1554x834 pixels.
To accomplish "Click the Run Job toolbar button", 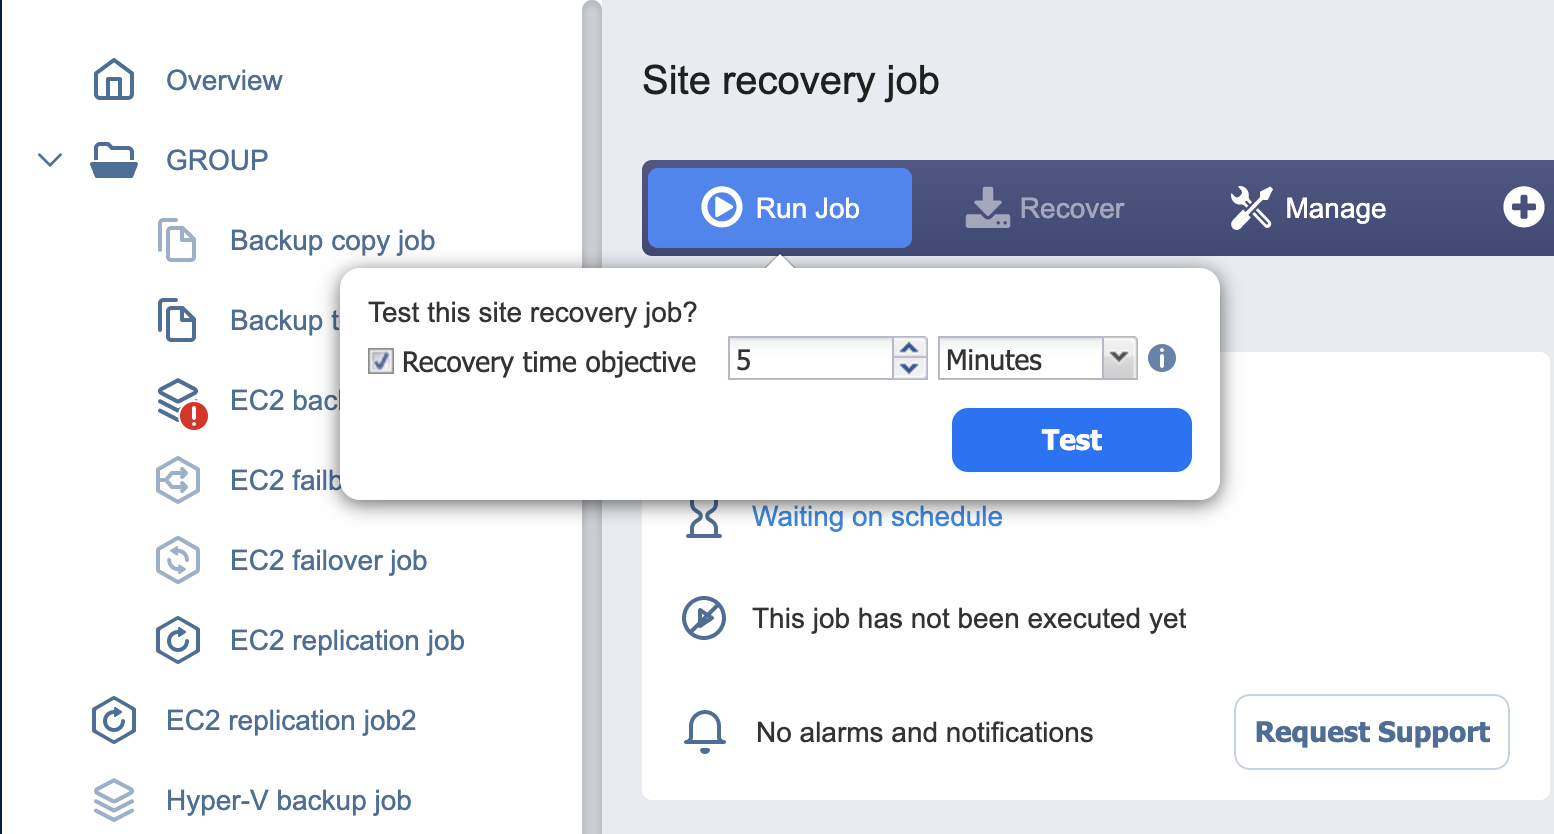I will pyautogui.click(x=780, y=208).
